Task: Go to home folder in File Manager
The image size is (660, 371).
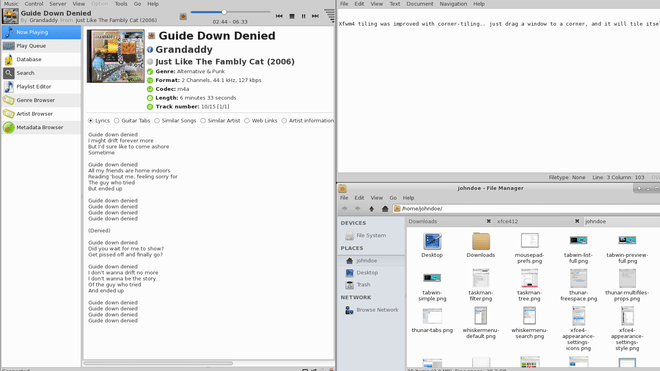Action: [385, 208]
